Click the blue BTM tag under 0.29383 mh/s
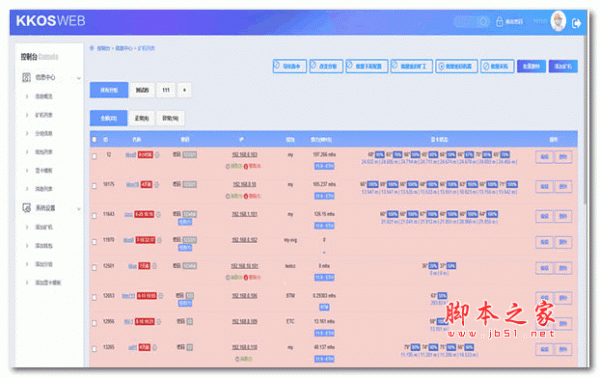 click(324, 307)
